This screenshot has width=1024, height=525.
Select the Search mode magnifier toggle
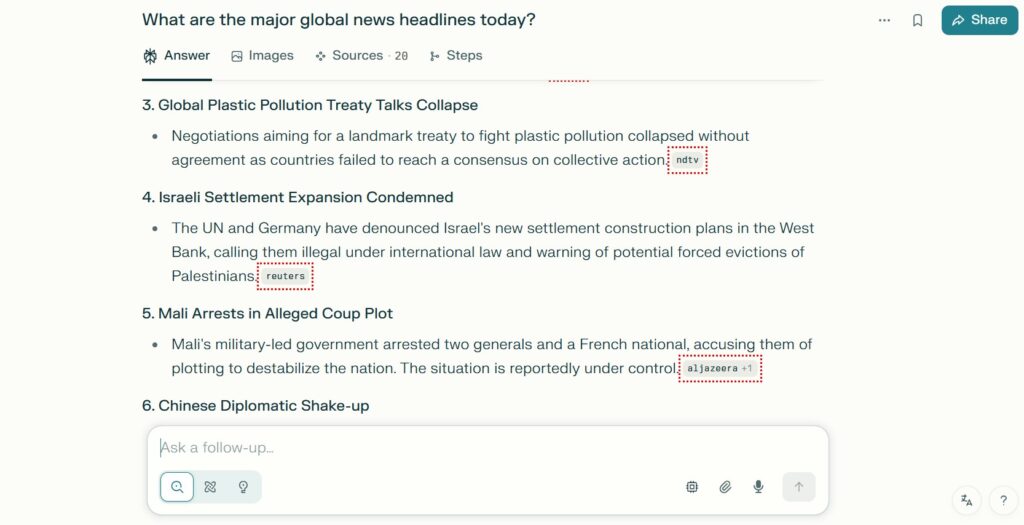point(177,486)
